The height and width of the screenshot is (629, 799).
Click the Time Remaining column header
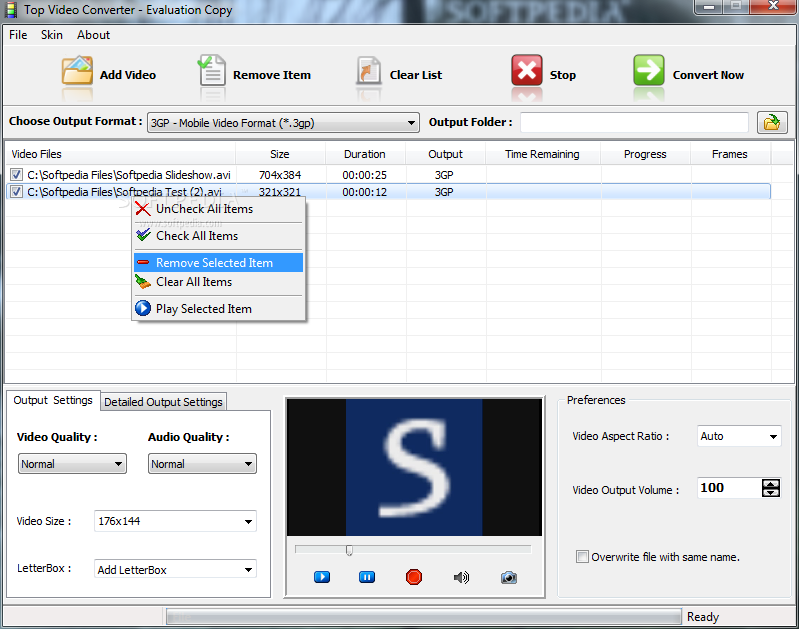[x=543, y=154]
